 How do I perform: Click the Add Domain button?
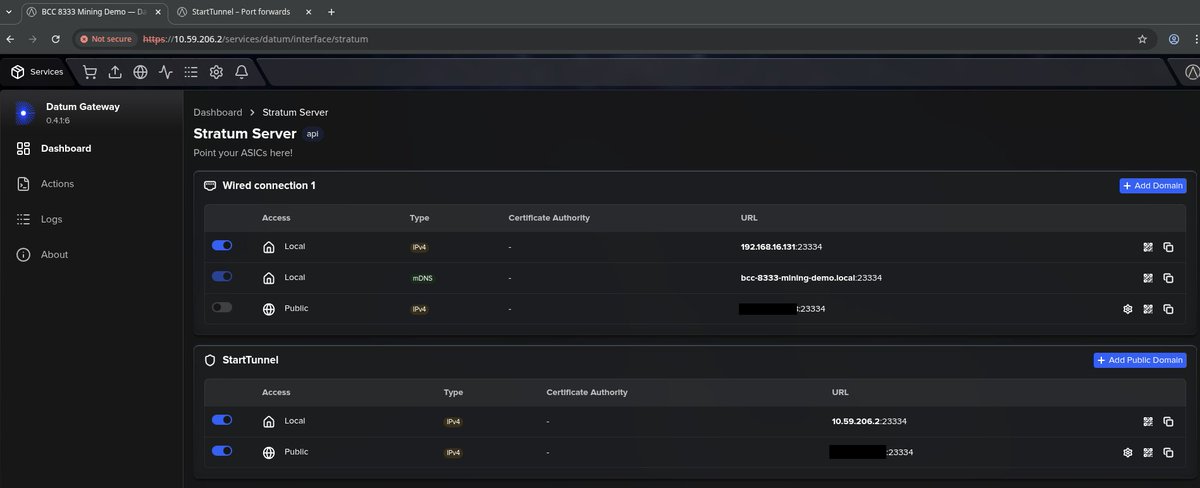coord(1153,185)
